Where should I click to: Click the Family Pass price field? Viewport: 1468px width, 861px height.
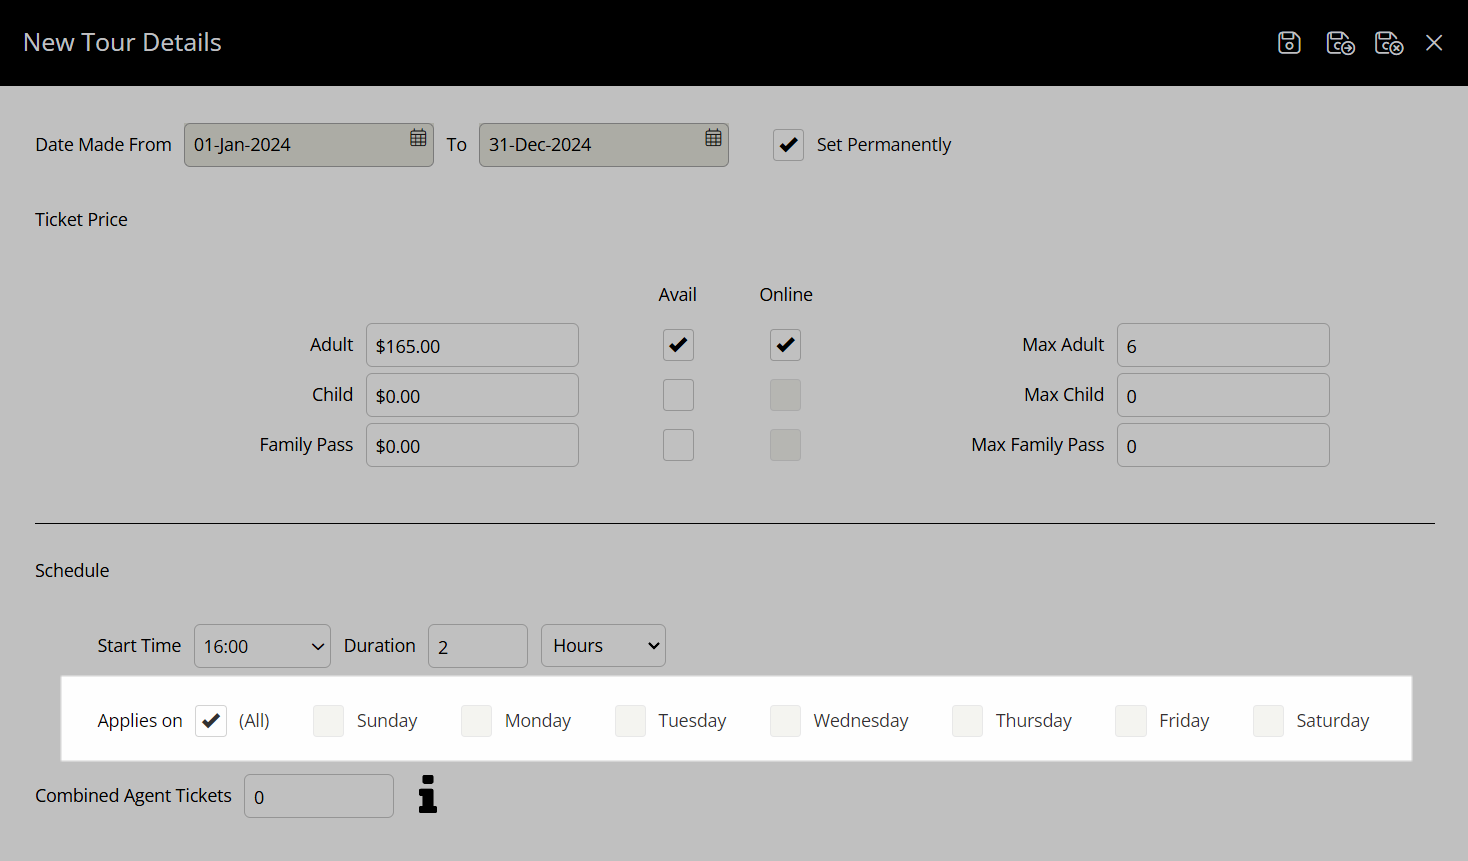click(x=472, y=445)
